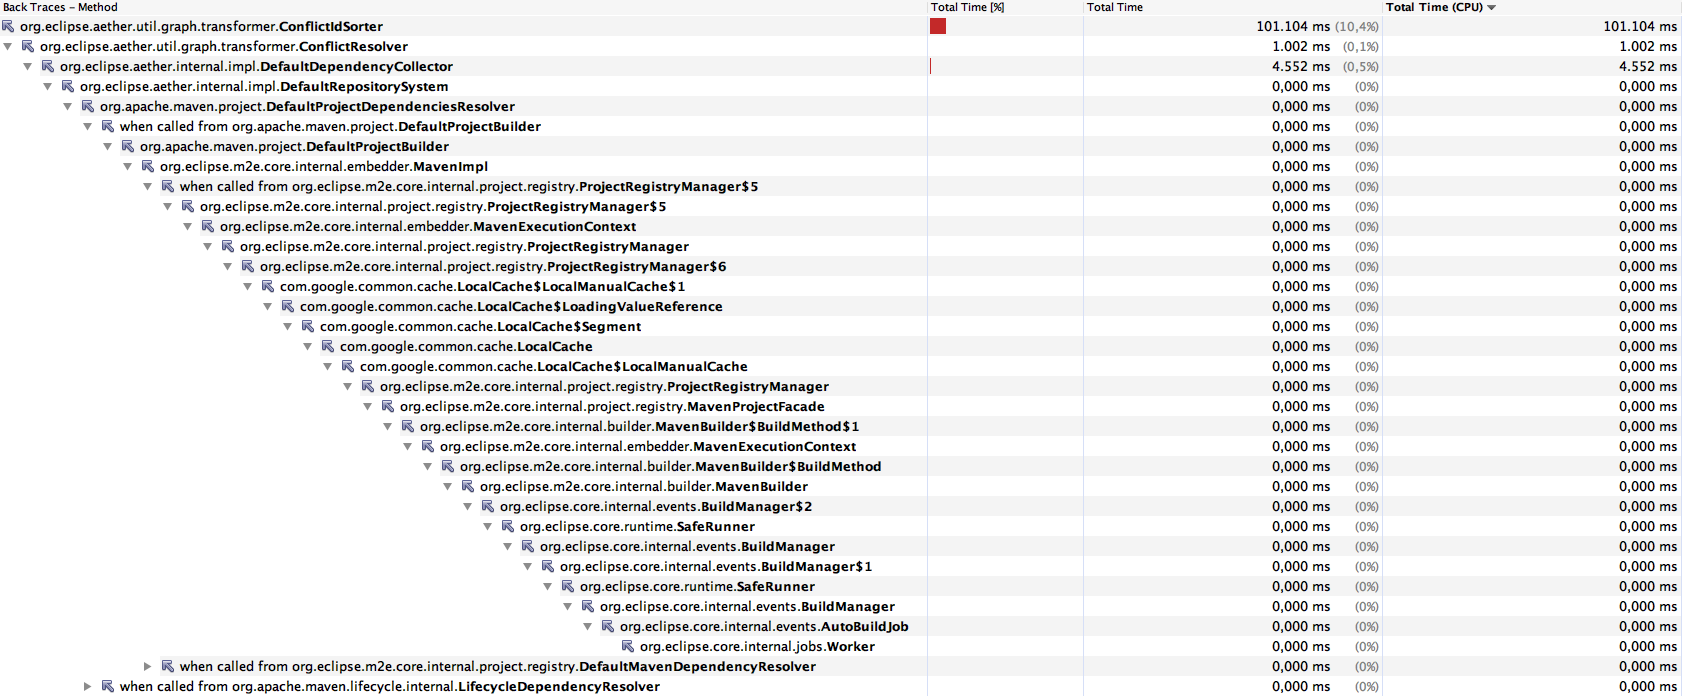
Task: Click the LocalCache$LoadingValueReference row icon
Action: [x=288, y=306]
